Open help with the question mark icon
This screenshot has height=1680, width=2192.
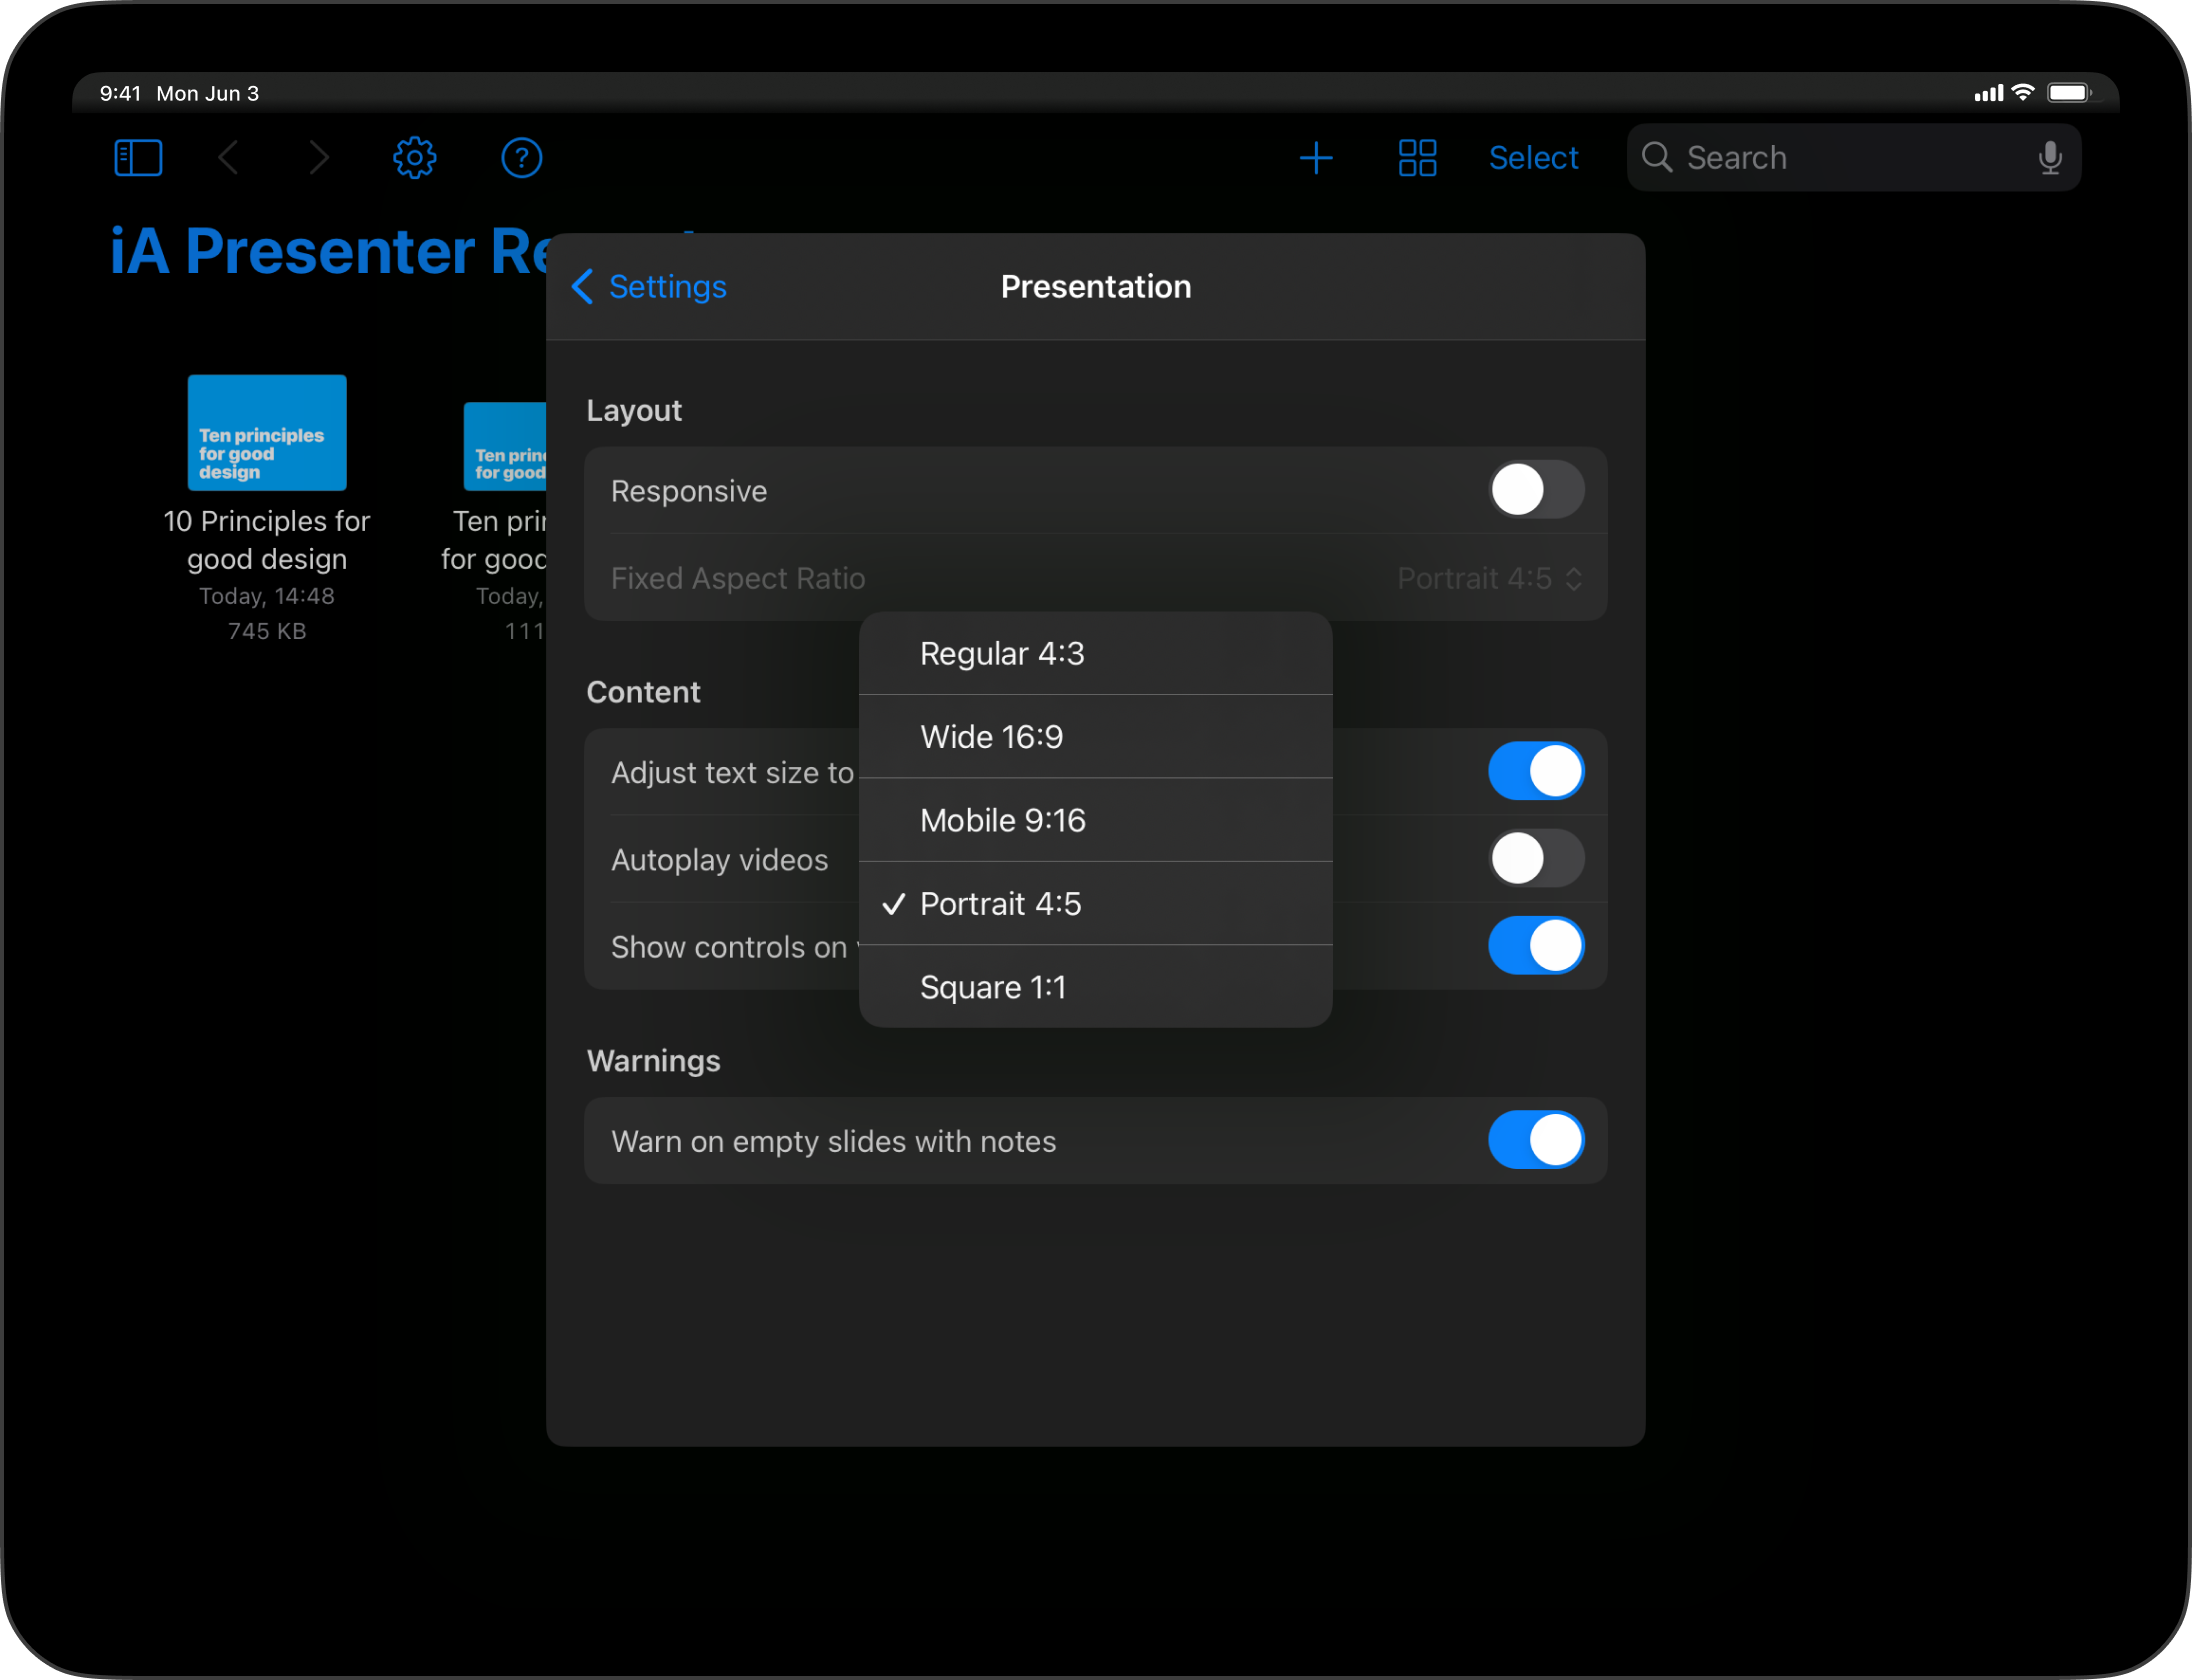click(521, 158)
